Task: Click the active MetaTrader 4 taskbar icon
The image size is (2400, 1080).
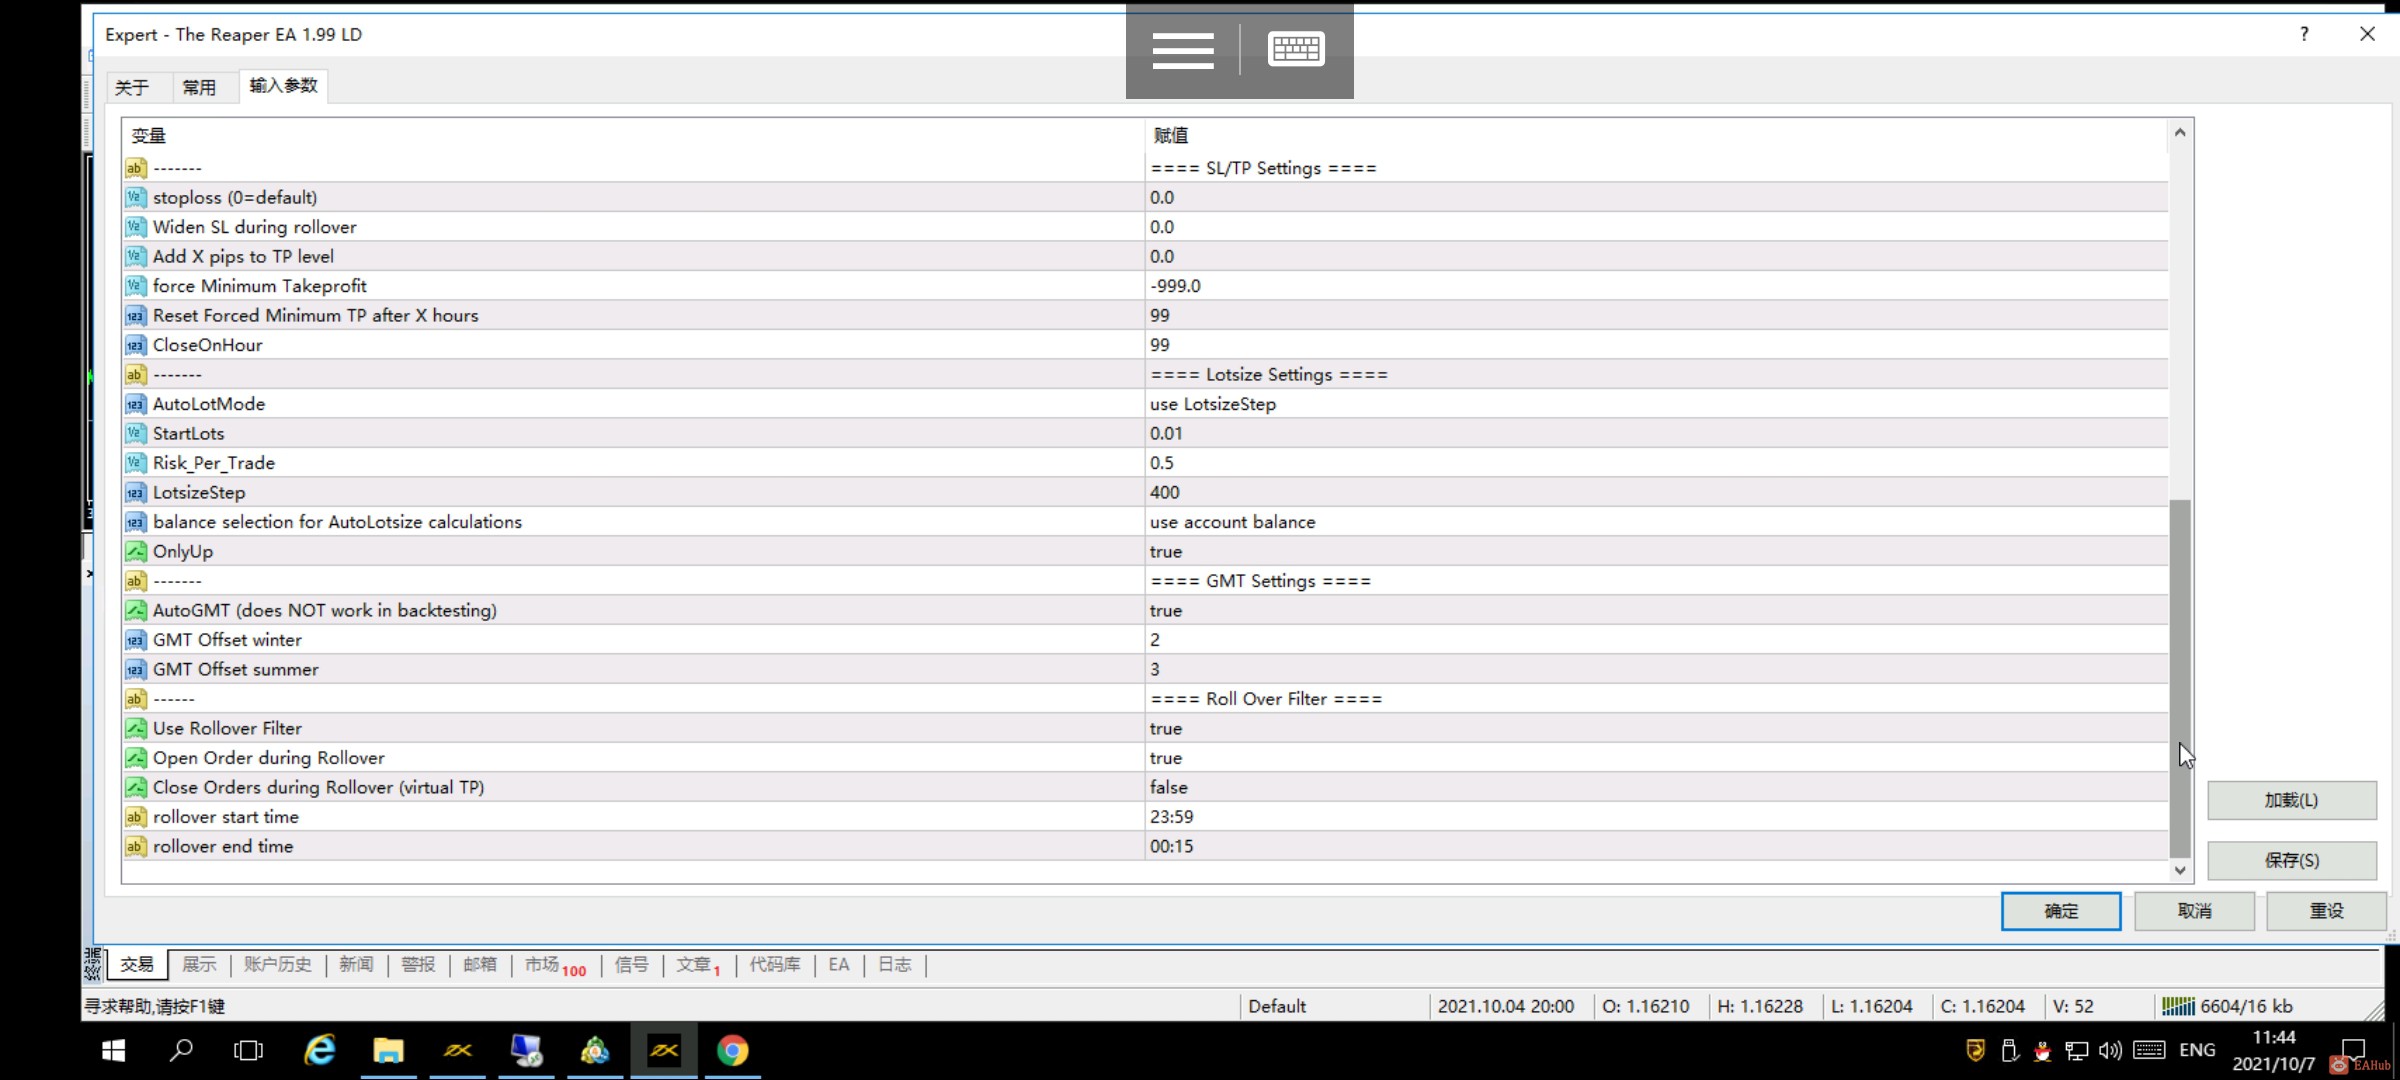Action: click(663, 1050)
